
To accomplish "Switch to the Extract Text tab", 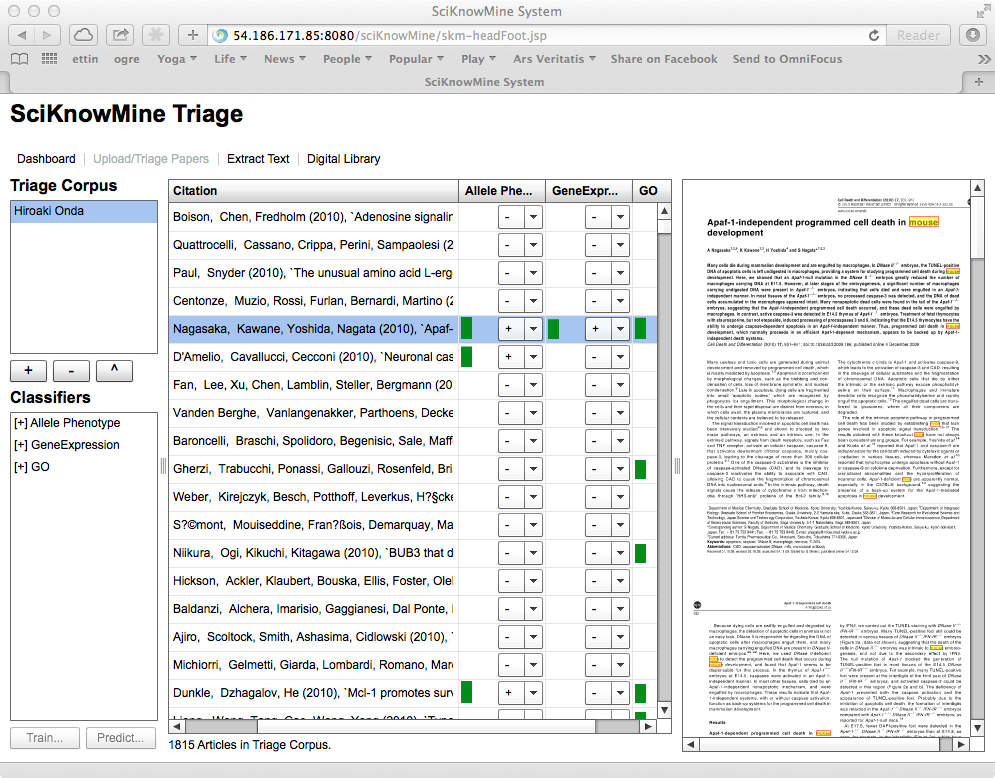I will (x=258, y=159).
